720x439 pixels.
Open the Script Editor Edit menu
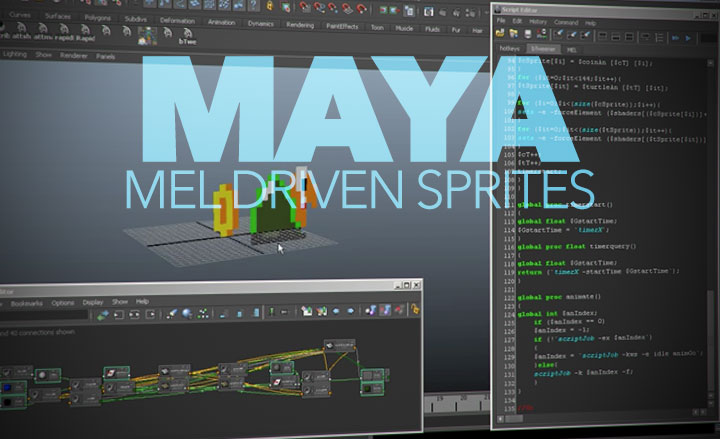[x=517, y=21]
